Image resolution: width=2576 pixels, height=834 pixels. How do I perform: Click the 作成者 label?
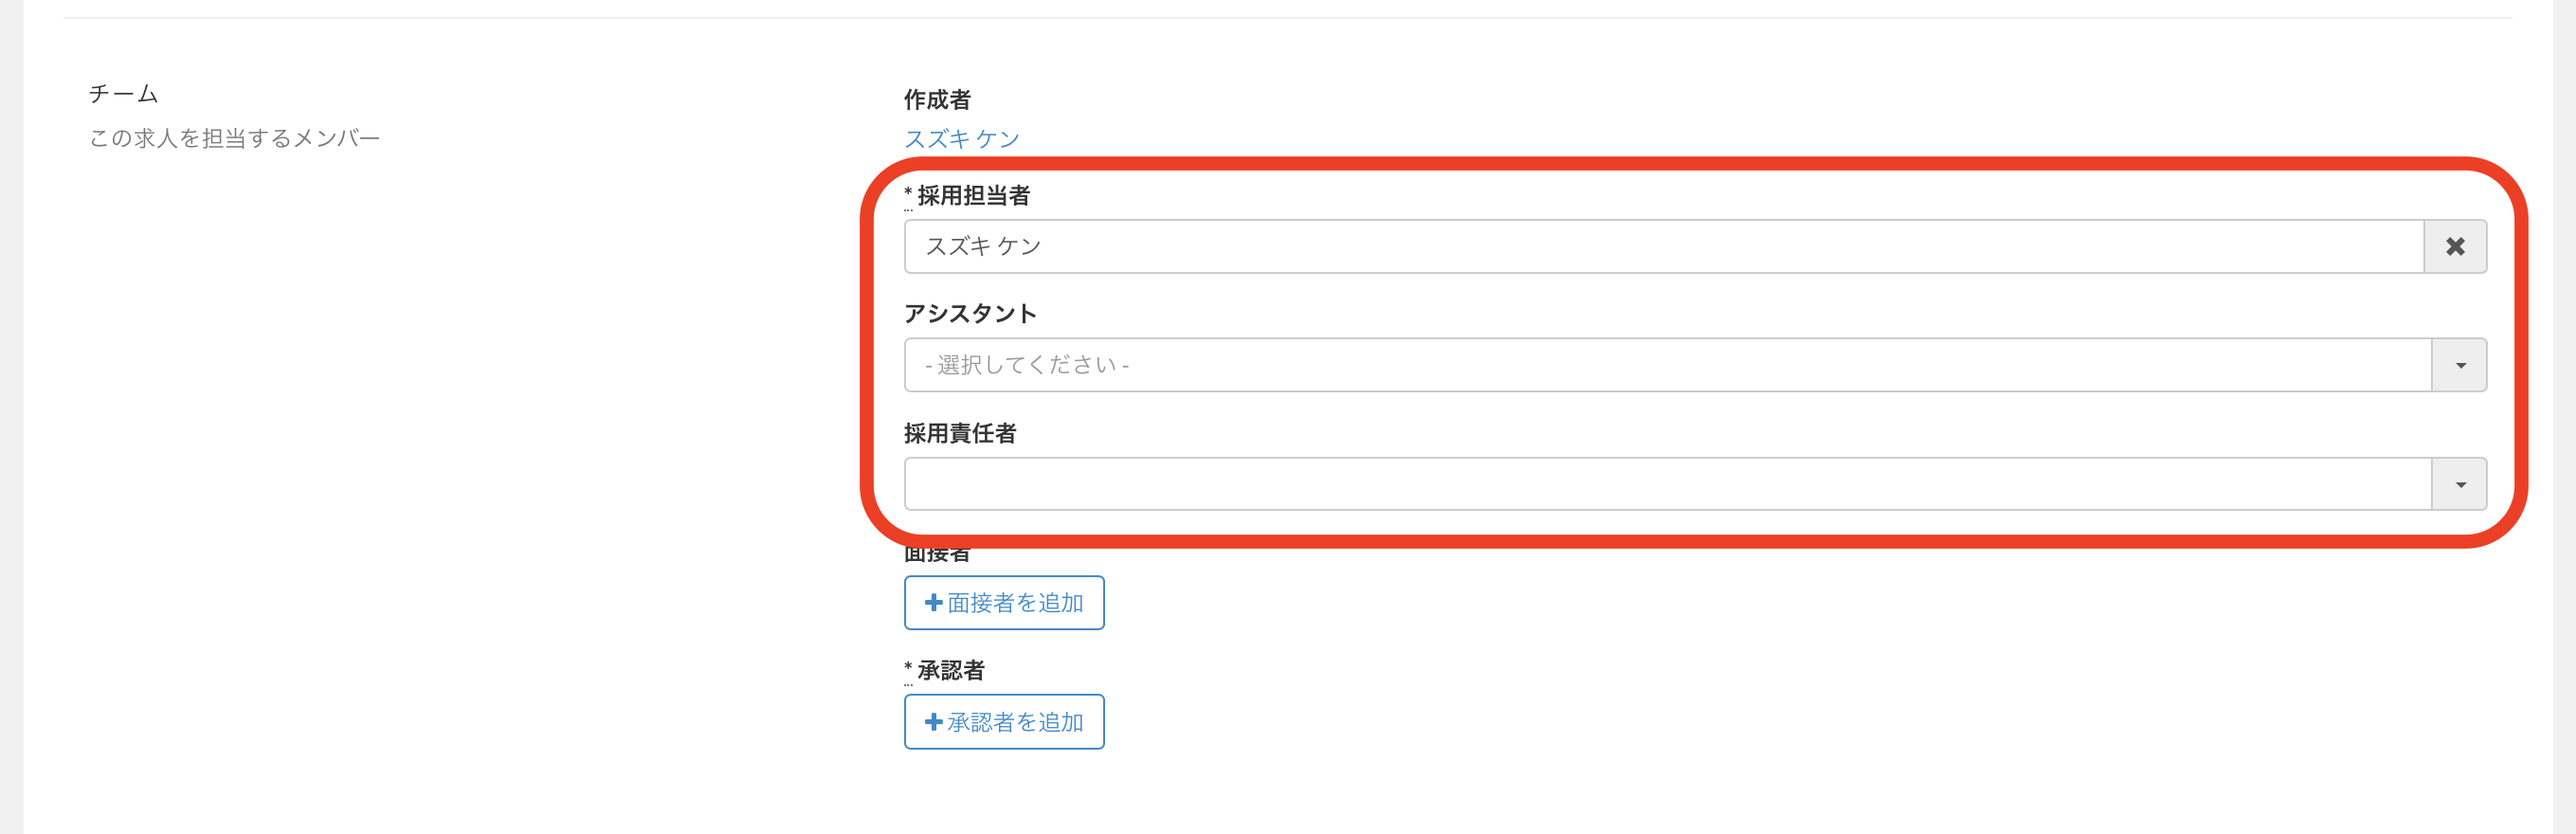point(937,99)
